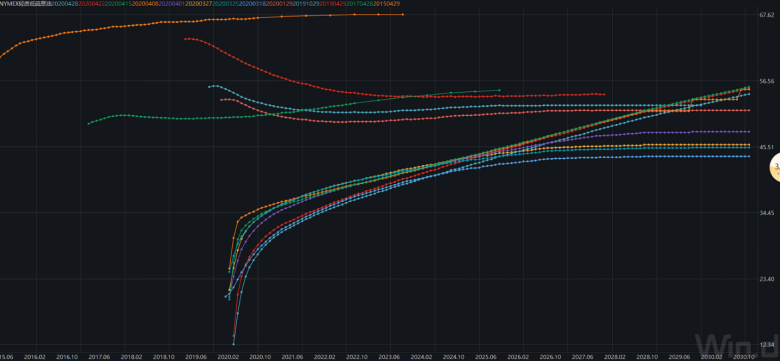Select first point of green 2017 curve

click(x=89, y=123)
